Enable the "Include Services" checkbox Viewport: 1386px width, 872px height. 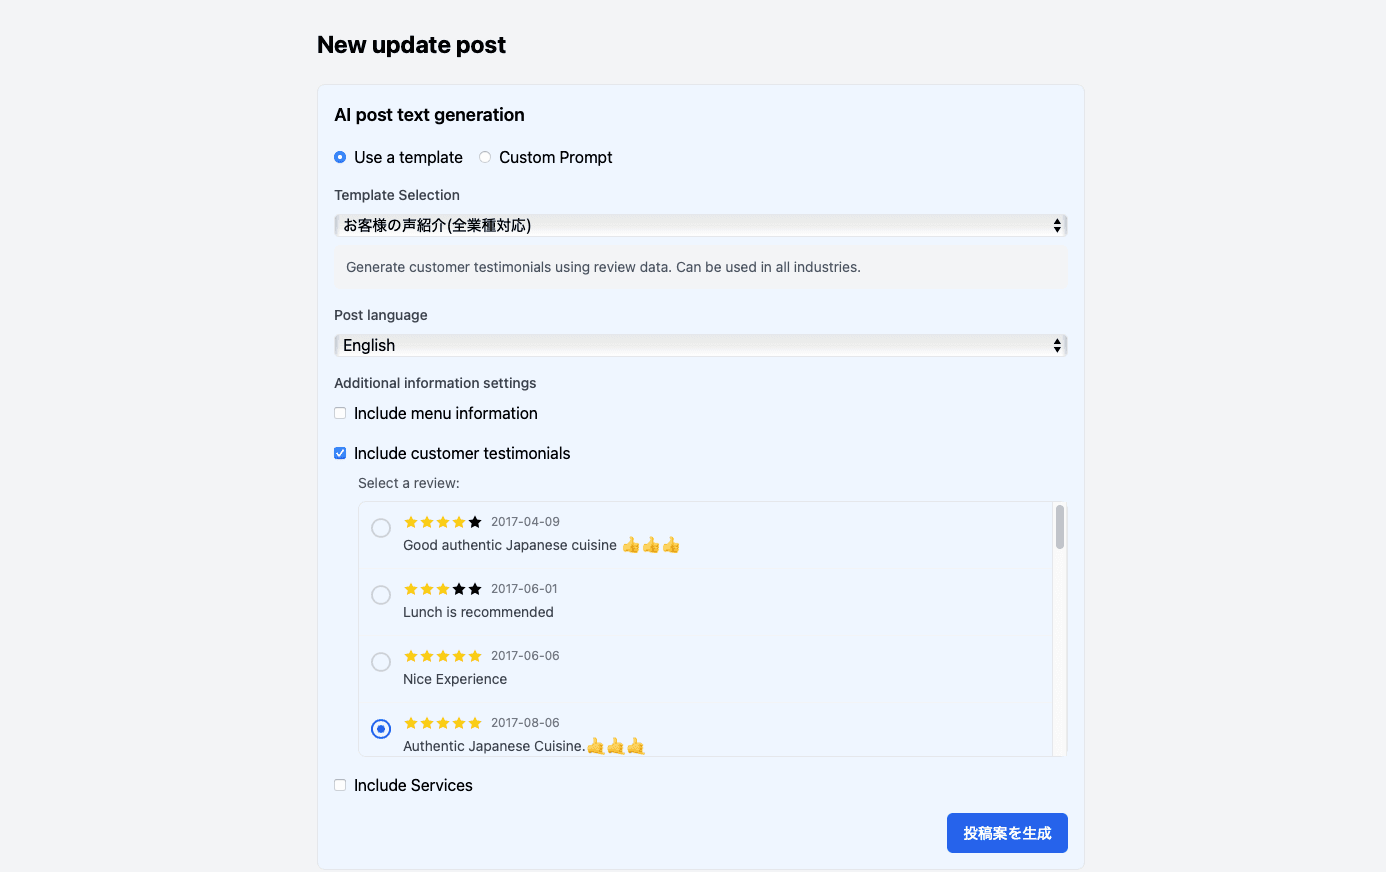point(340,784)
